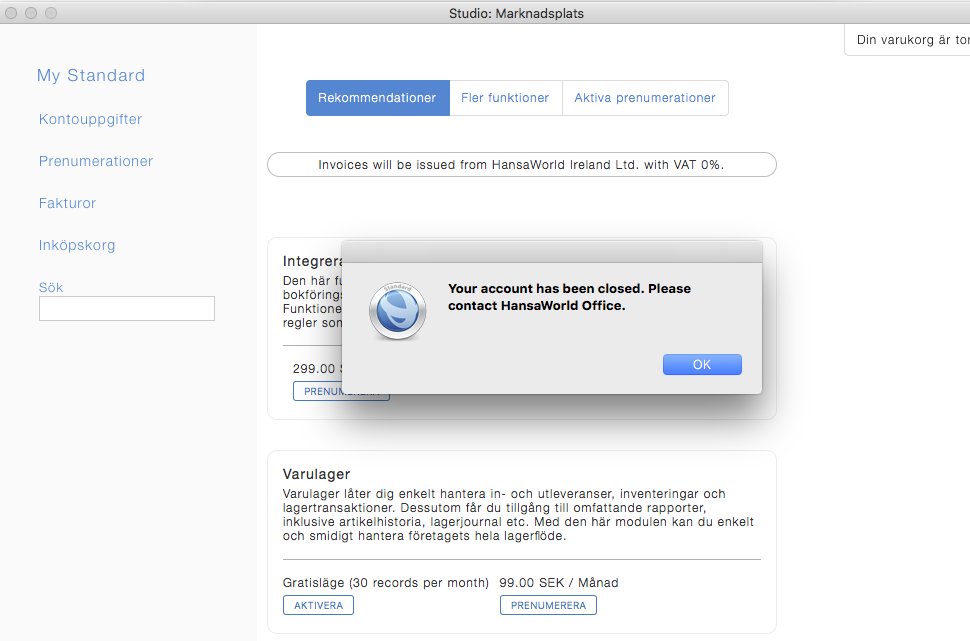The width and height of the screenshot is (970, 641).
Task: Click the 99.00 SEK / Månad price
Action: [x=559, y=583]
